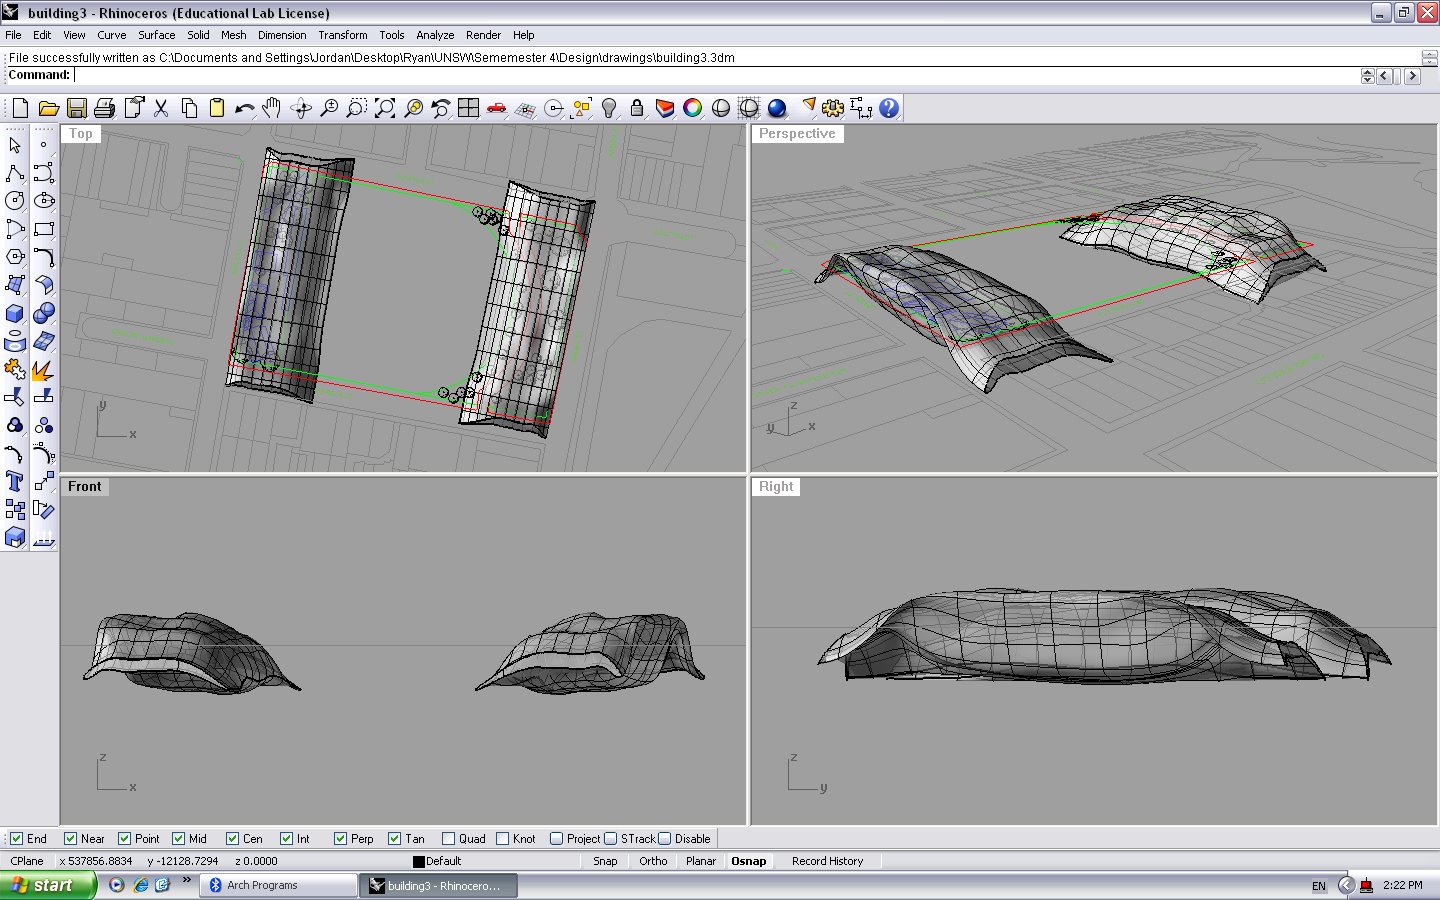Click the Windows start button
Viewport: 1440px width, 900px height.
(x=48, y=885)
